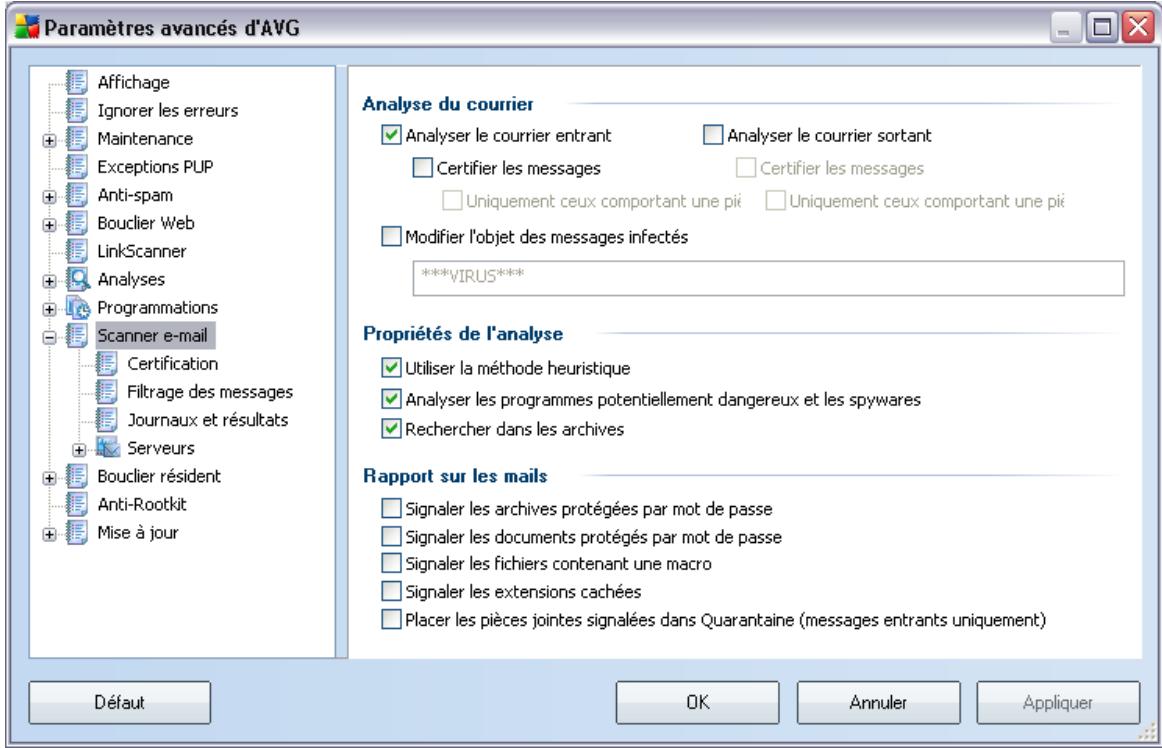
Task: Confirm settings with OK button
Action: point(697,702)
